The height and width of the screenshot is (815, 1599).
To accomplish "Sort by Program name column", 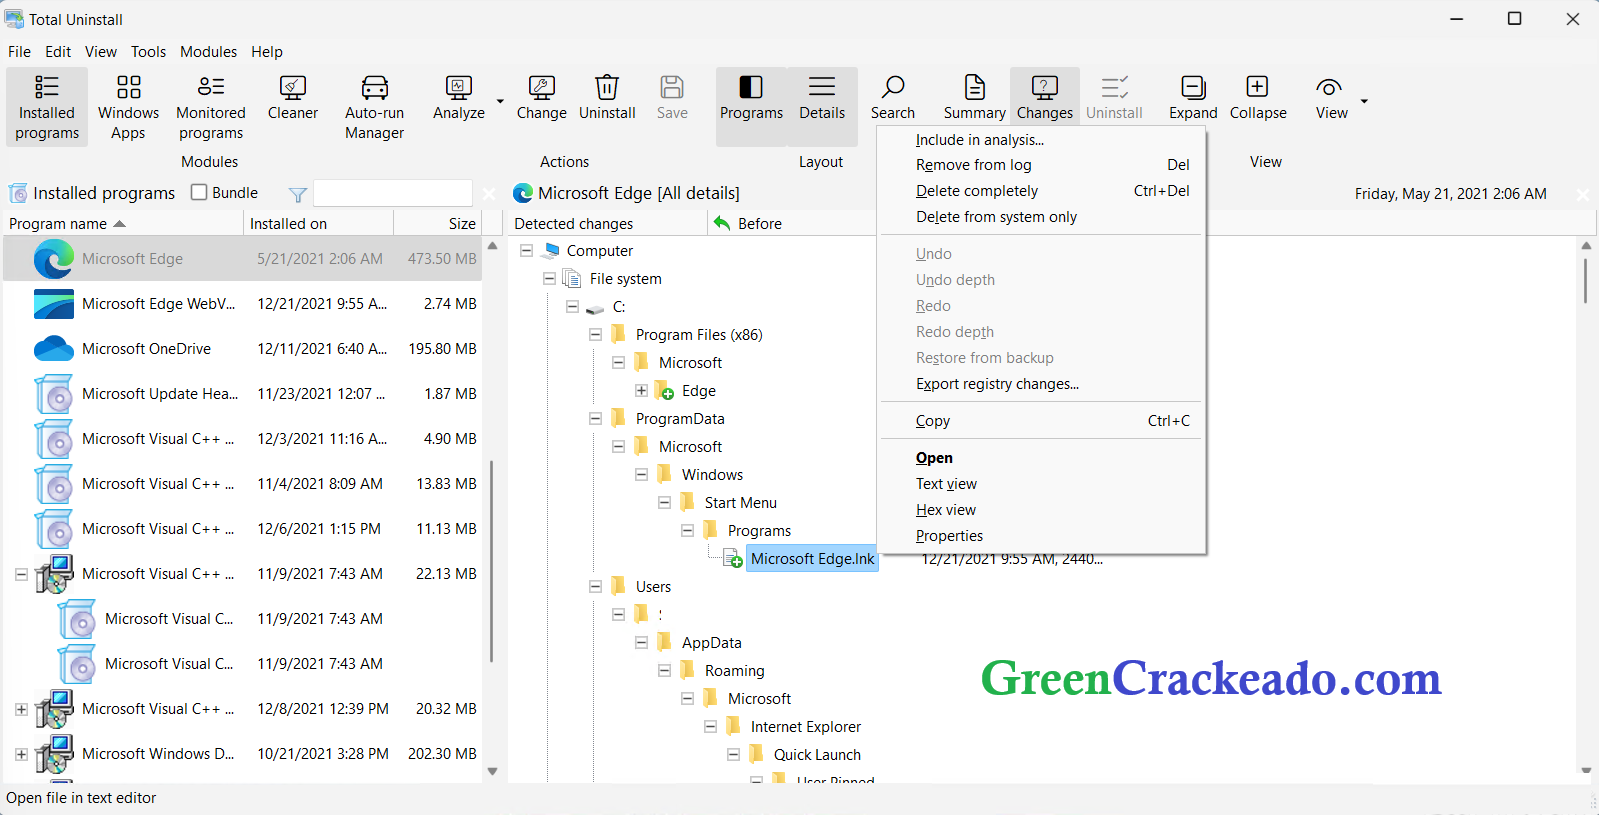I will tap(123, 224).
